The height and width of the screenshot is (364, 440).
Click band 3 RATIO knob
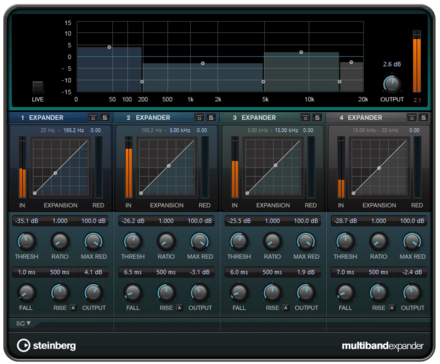(272, 241)
